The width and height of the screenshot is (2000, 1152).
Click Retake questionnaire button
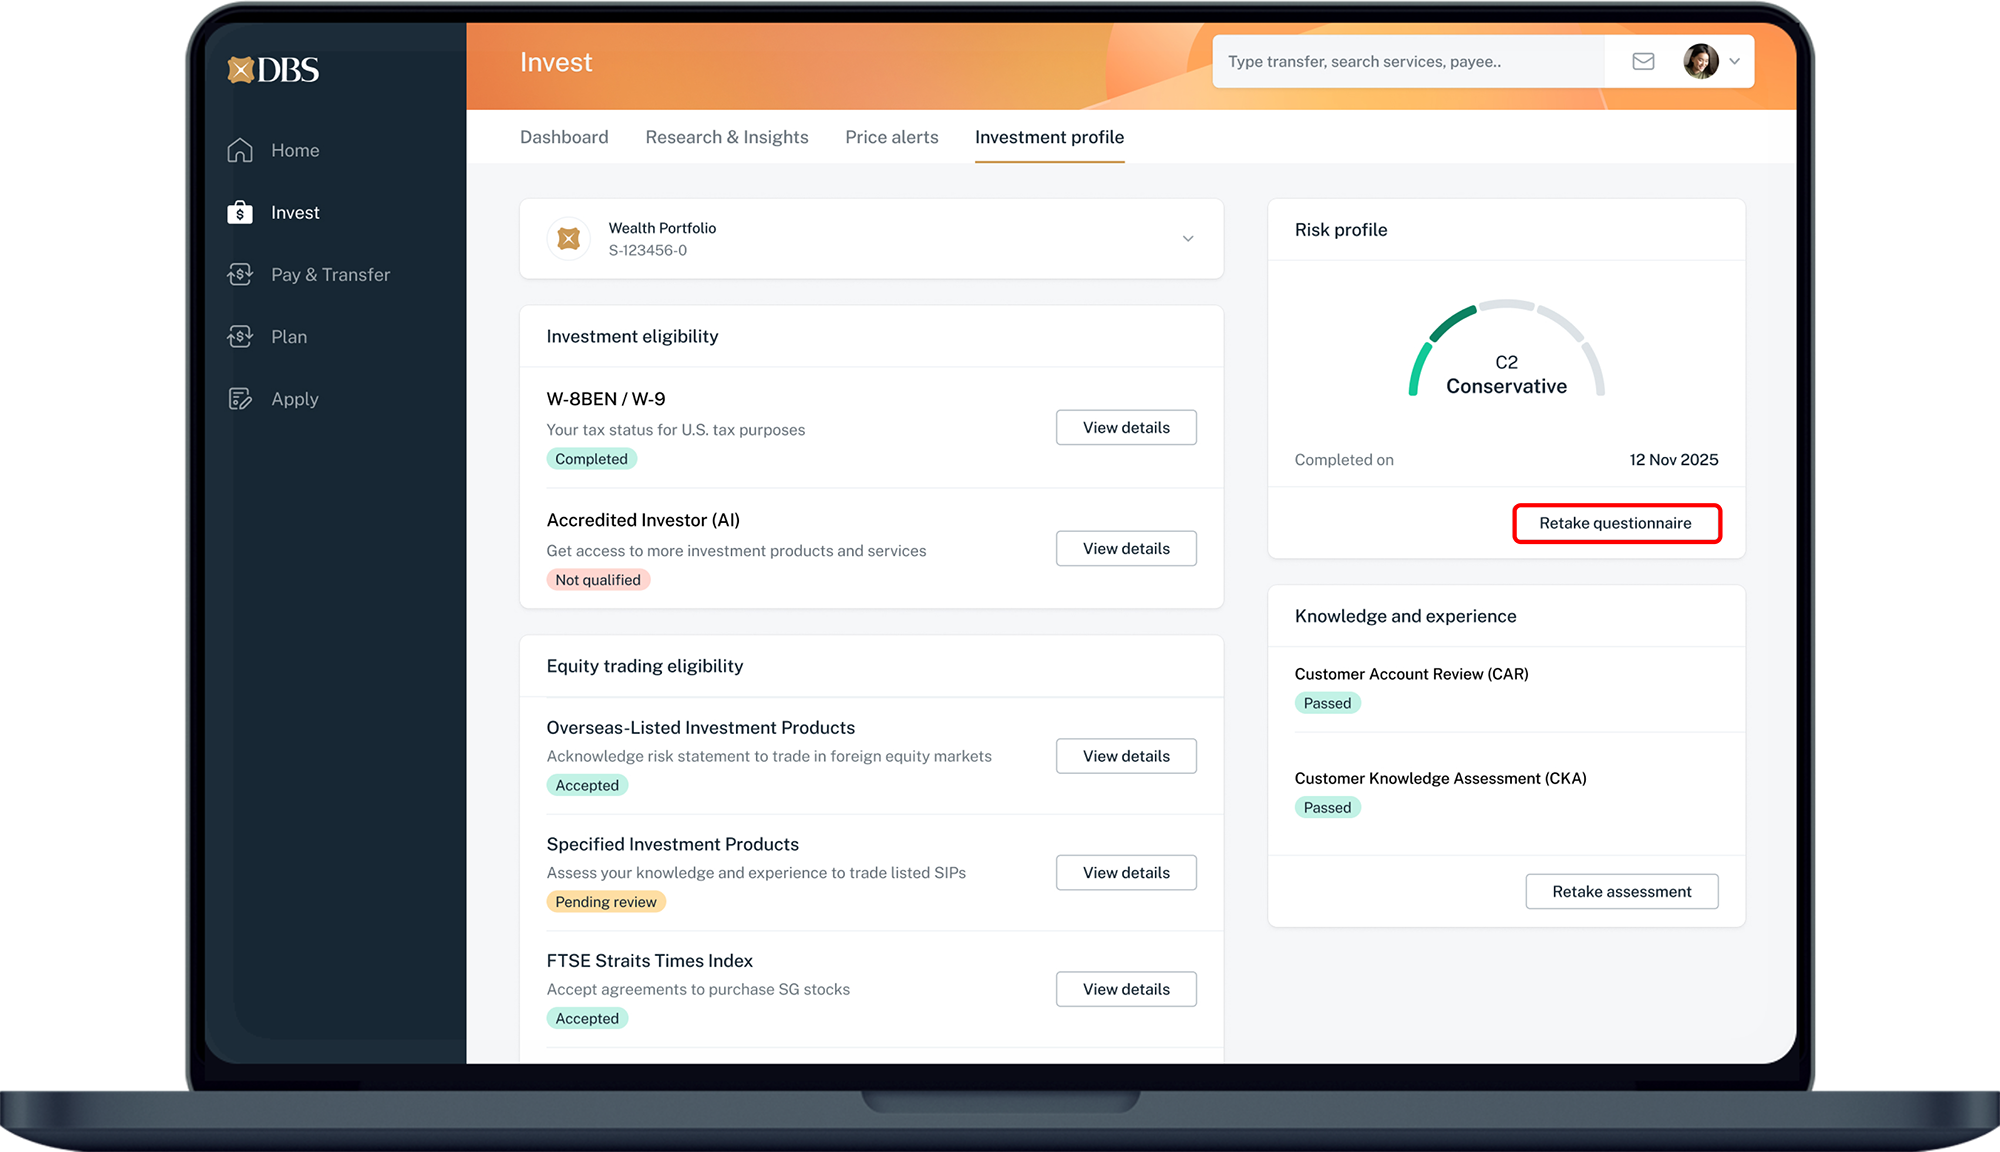pyautogui.click(x=1616, y=523)
